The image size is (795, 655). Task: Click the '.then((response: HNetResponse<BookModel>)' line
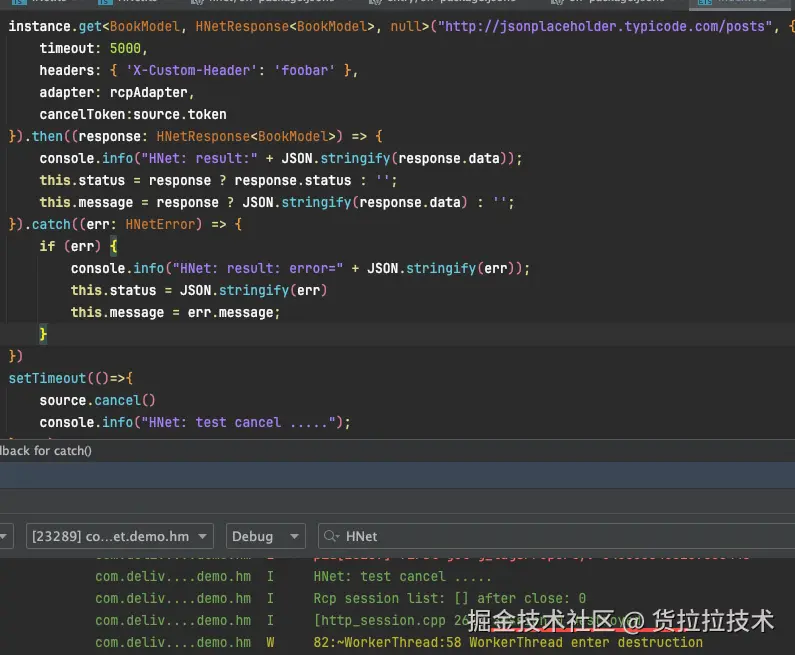pos(195,136)
